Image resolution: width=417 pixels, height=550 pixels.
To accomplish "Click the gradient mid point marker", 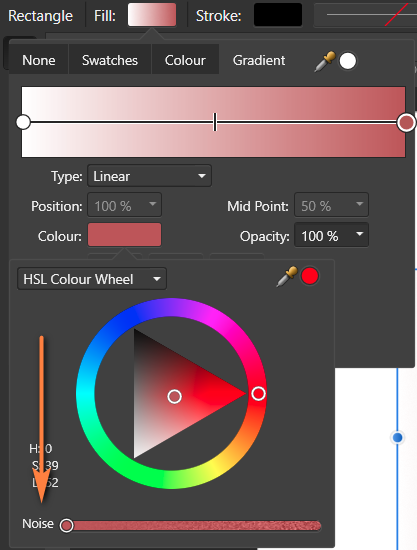I will 215,122.
